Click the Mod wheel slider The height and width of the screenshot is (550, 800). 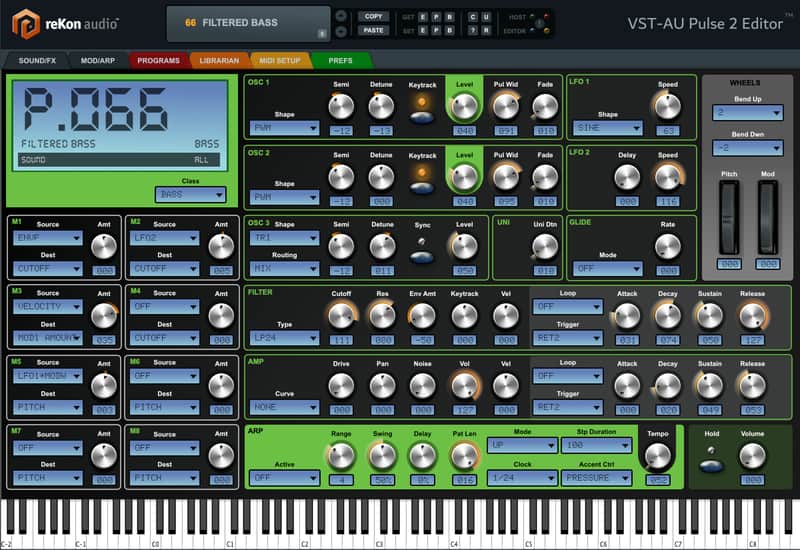click(x=768, y=218)
